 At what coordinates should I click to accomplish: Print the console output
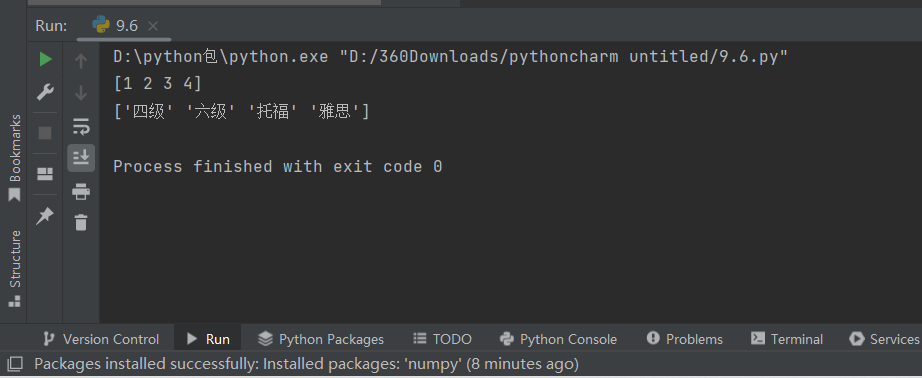(x=81, y=191)
